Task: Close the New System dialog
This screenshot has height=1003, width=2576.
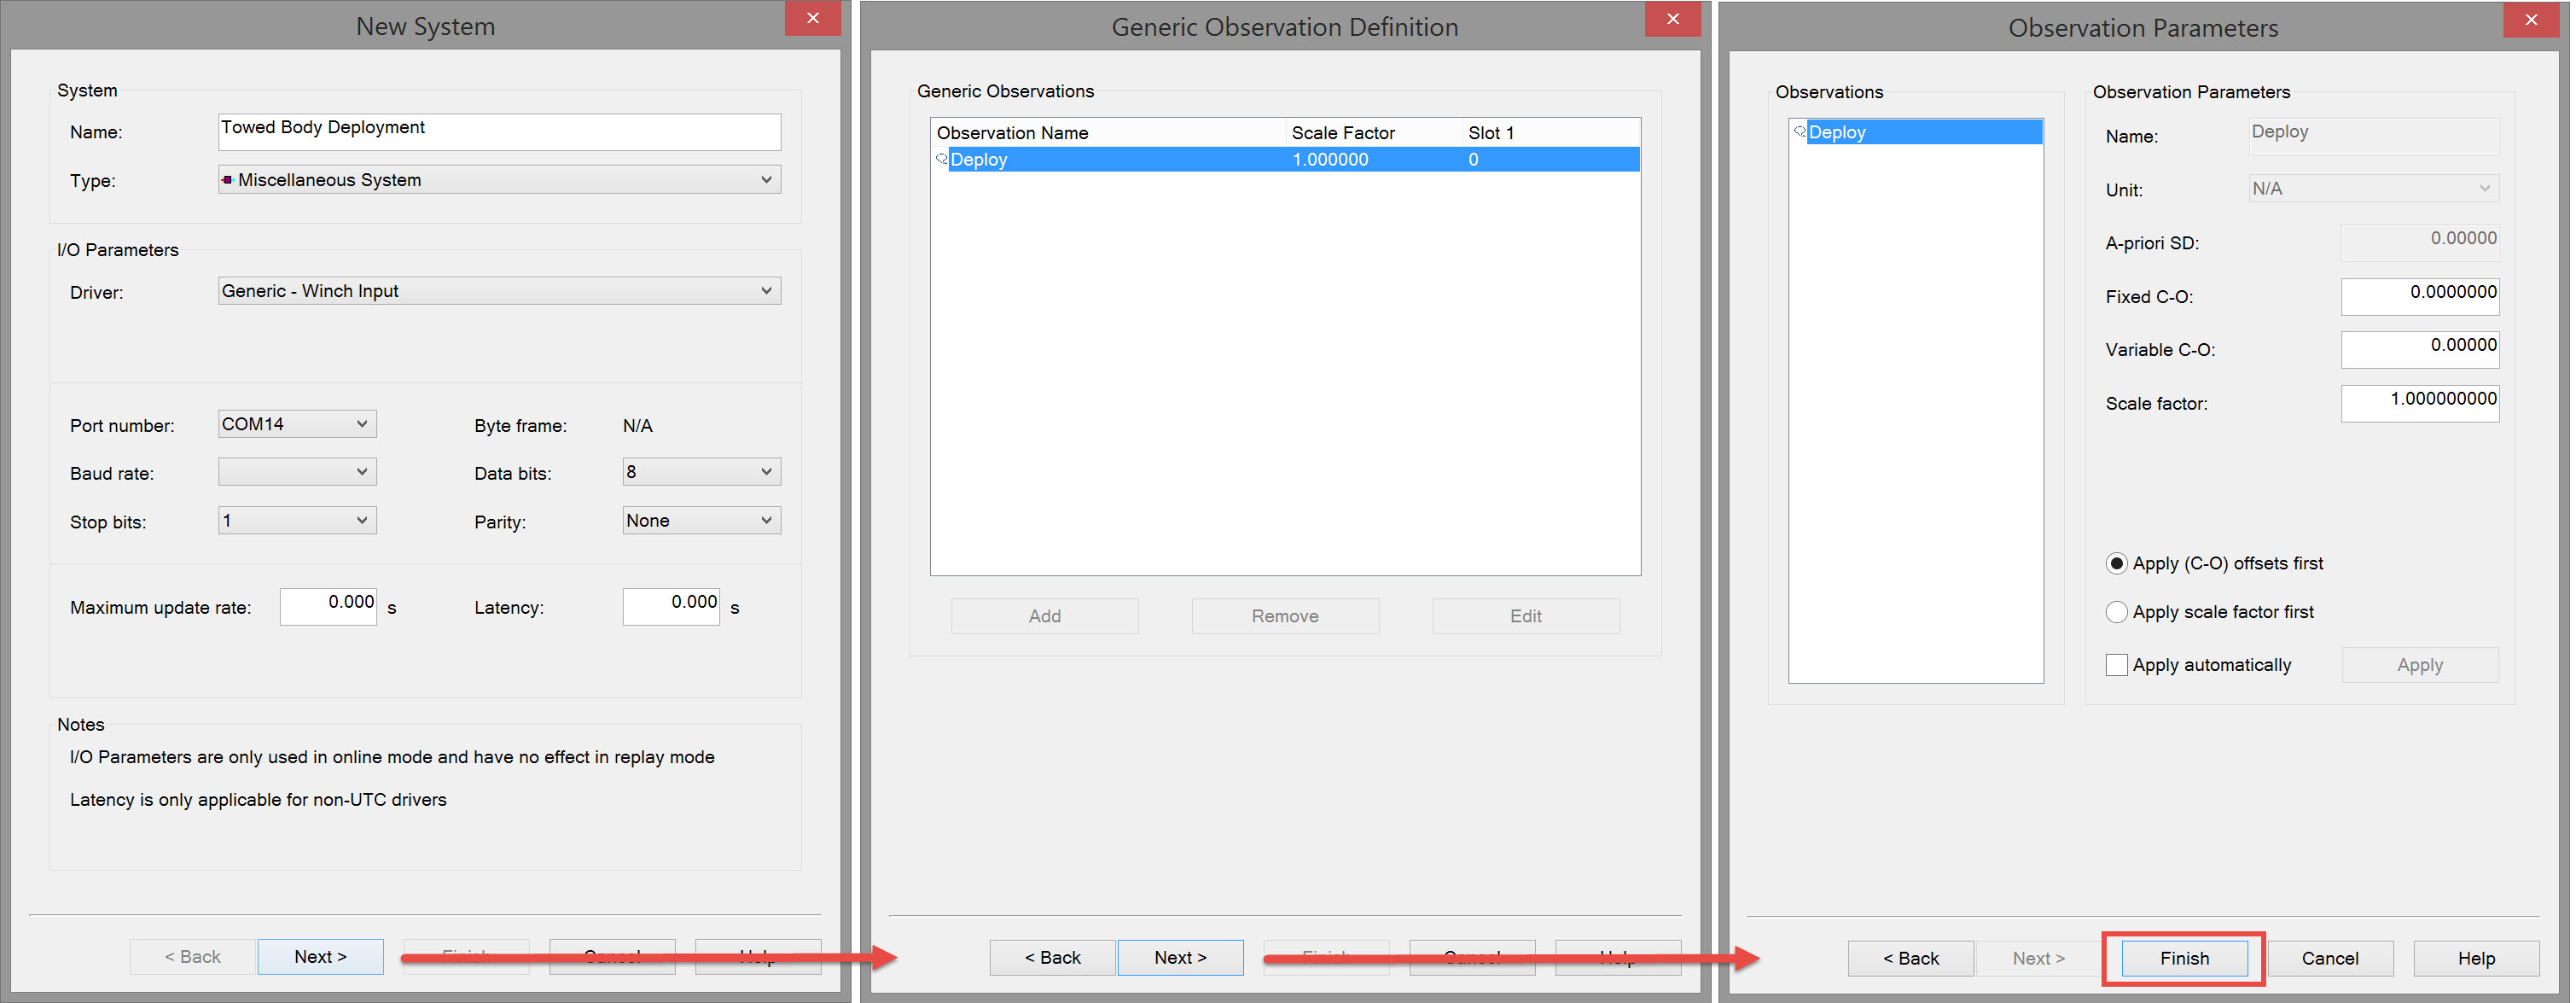Action: point(812,18)
